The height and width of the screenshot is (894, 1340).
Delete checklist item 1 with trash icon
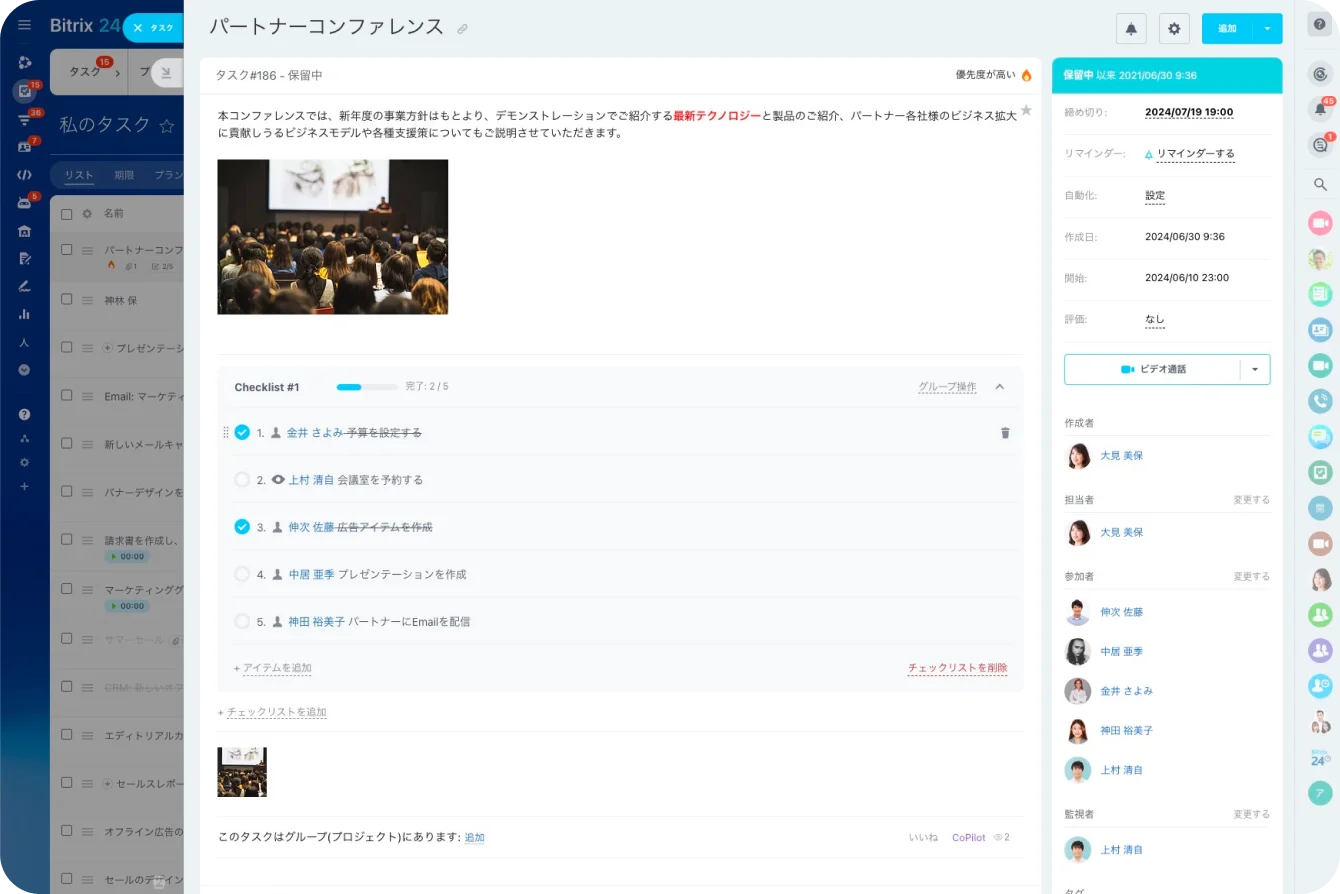point(1005,433)
